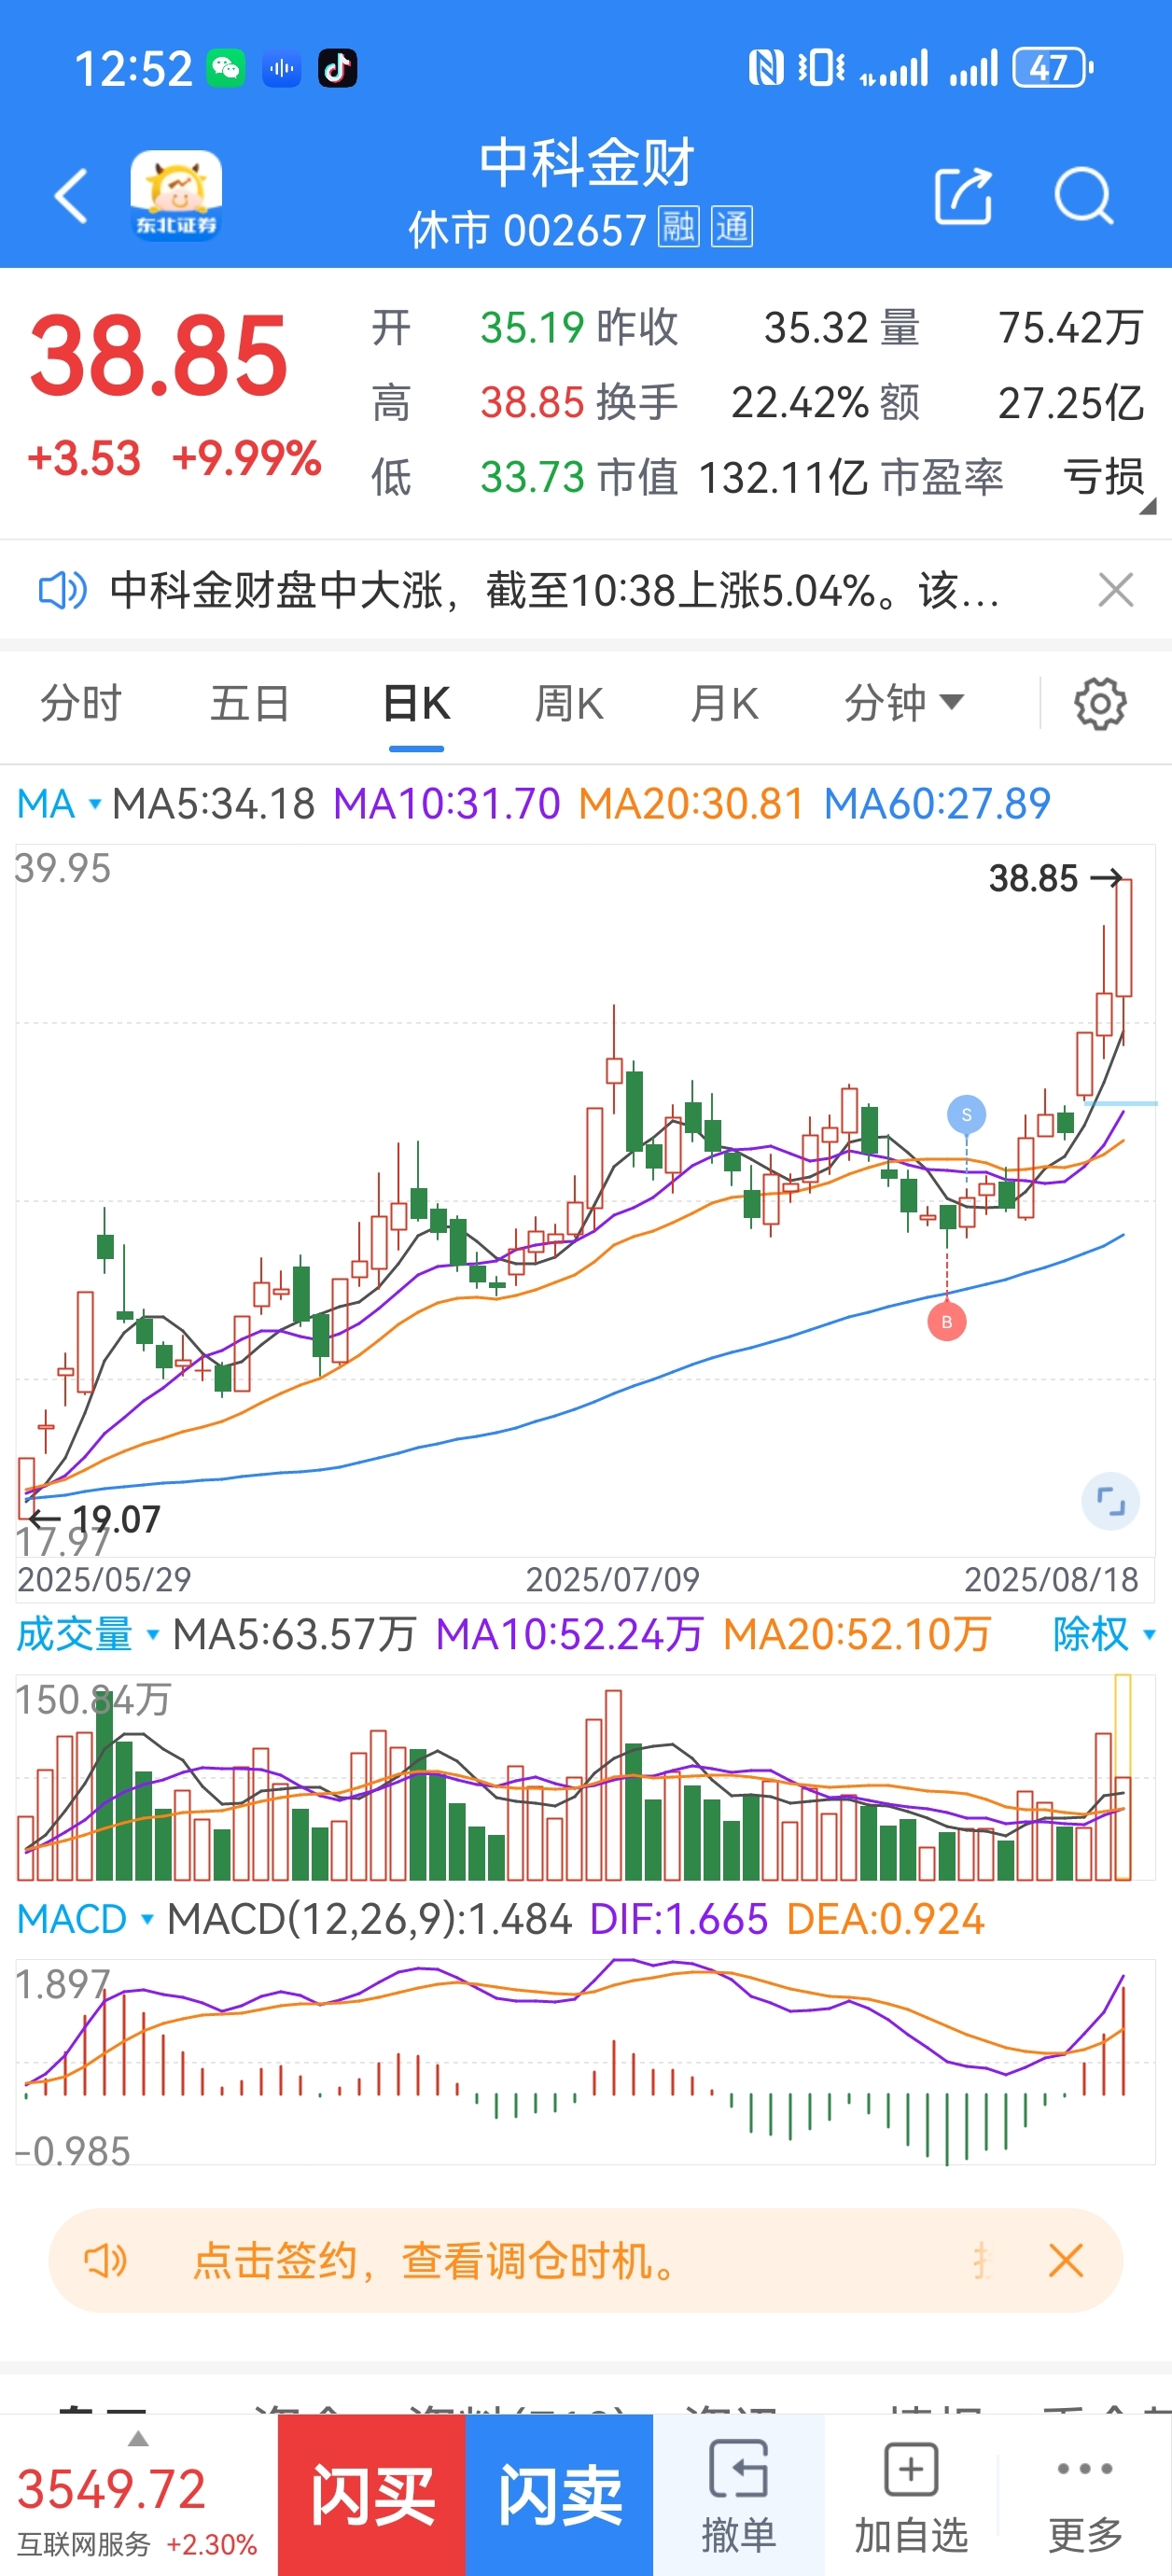Switch to the 月K tab
The width and height of the screenshot is (1172, 2576).
[x=725, y=703]
